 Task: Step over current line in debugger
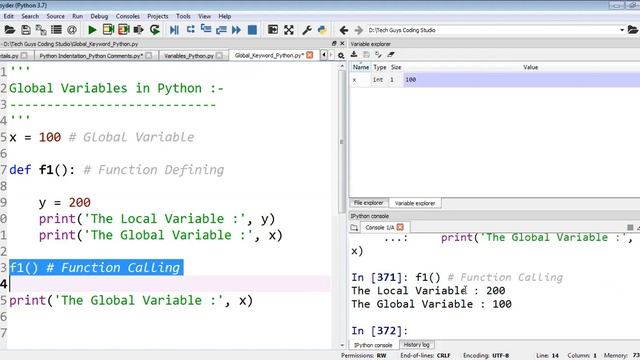click(190, 30)
